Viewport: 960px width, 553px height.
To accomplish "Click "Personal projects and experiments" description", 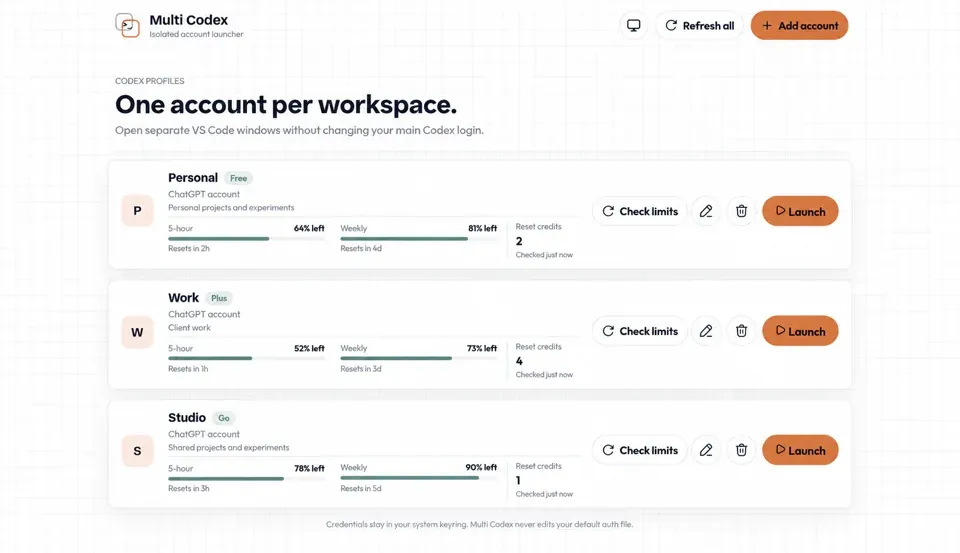I will (x=231, y=208).
